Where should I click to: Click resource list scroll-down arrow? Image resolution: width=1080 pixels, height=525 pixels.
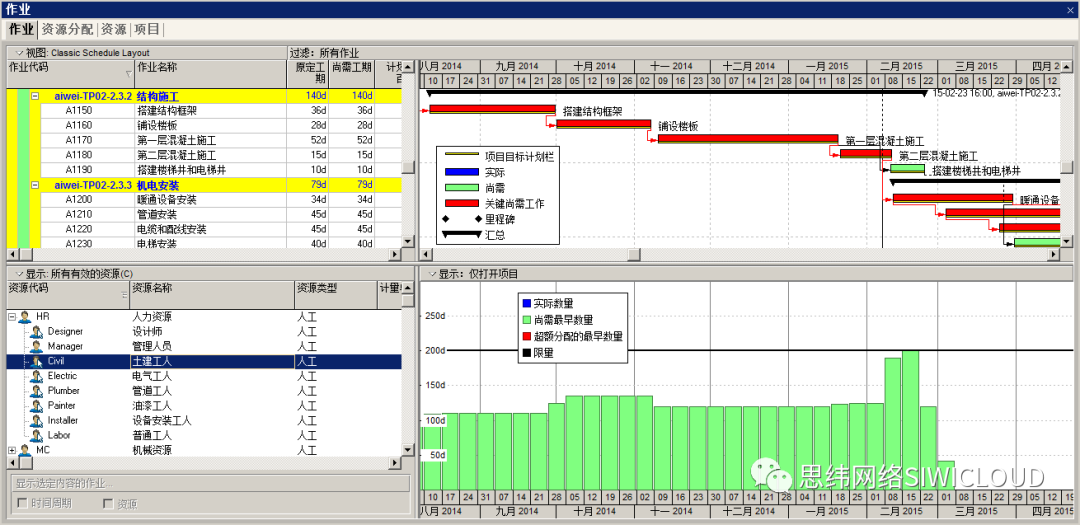(408, 450)
